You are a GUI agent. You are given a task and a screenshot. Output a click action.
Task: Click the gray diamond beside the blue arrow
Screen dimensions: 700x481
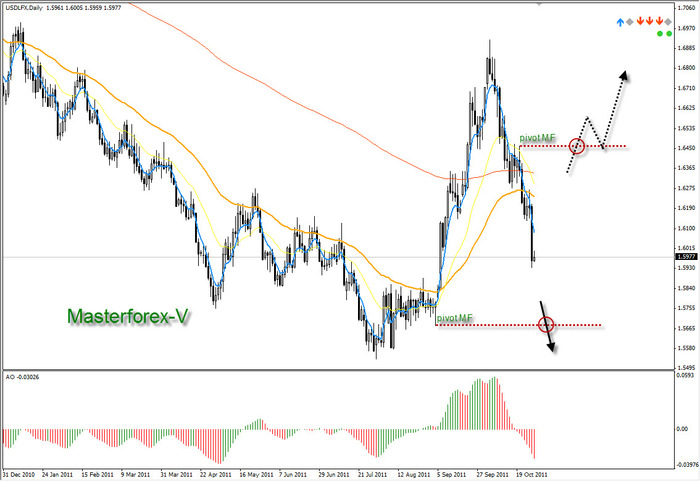[630, 20]
